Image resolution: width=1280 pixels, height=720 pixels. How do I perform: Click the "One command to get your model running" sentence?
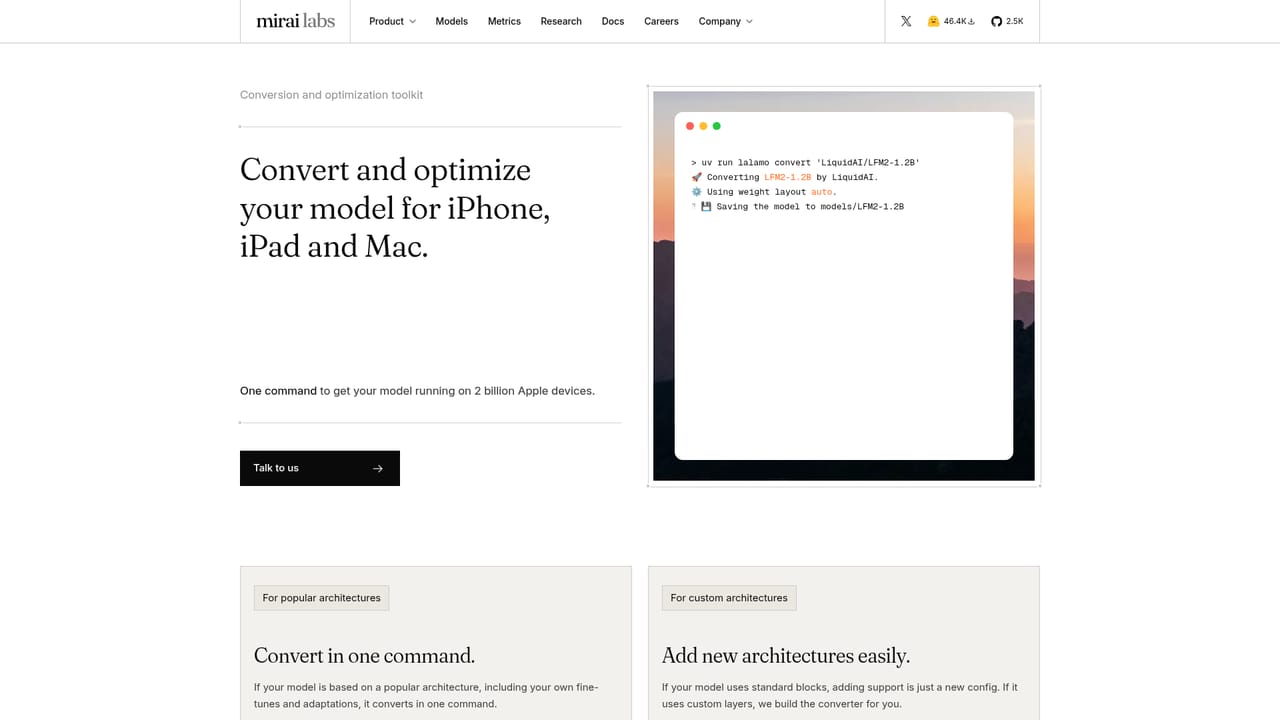pos(417,391)
